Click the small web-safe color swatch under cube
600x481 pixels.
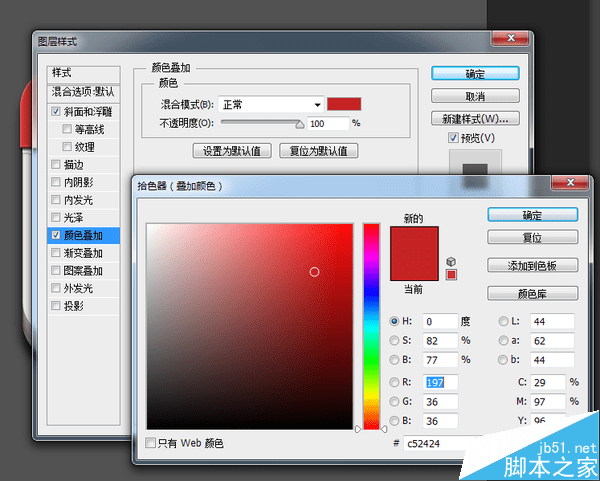tap(452, 275)
